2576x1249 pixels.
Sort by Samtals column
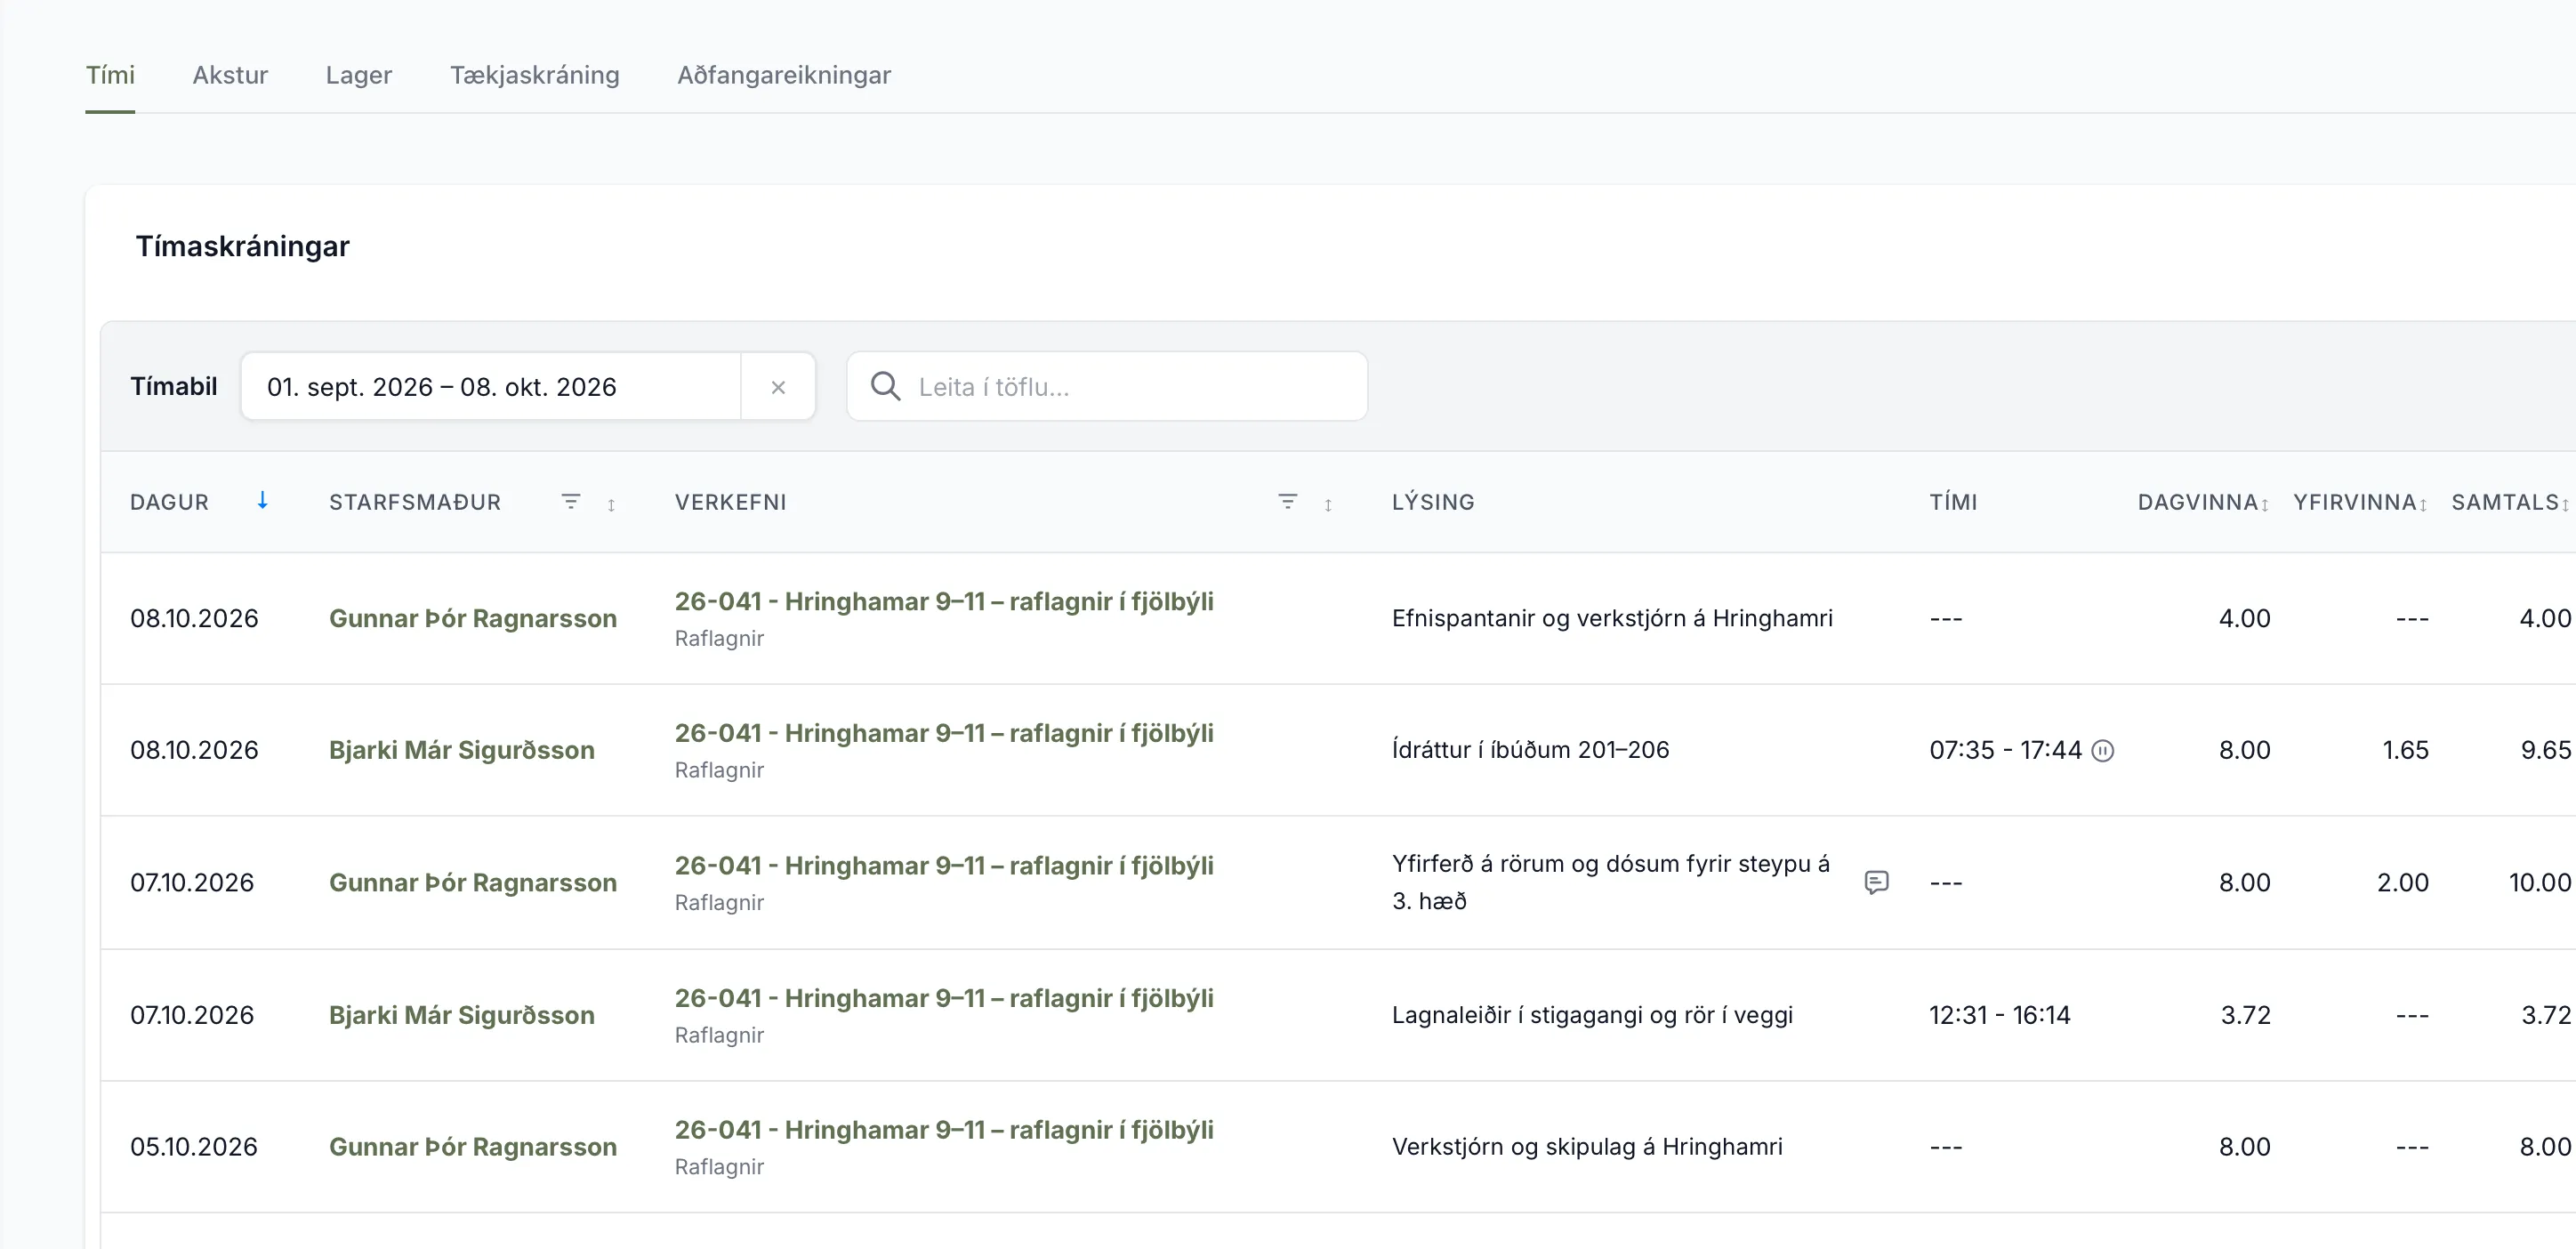pos(2510,503)
